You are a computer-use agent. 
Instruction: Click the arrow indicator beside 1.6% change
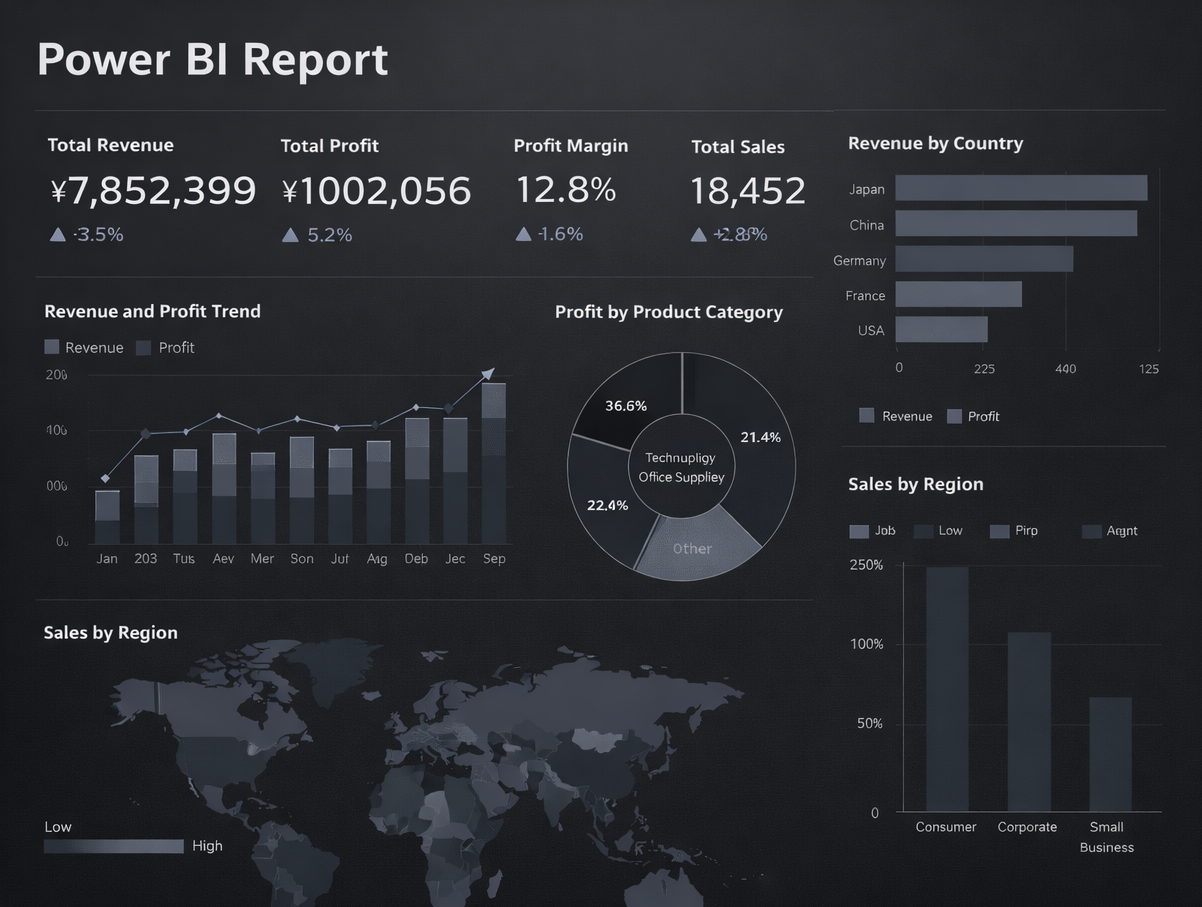(x=523, y=234)
